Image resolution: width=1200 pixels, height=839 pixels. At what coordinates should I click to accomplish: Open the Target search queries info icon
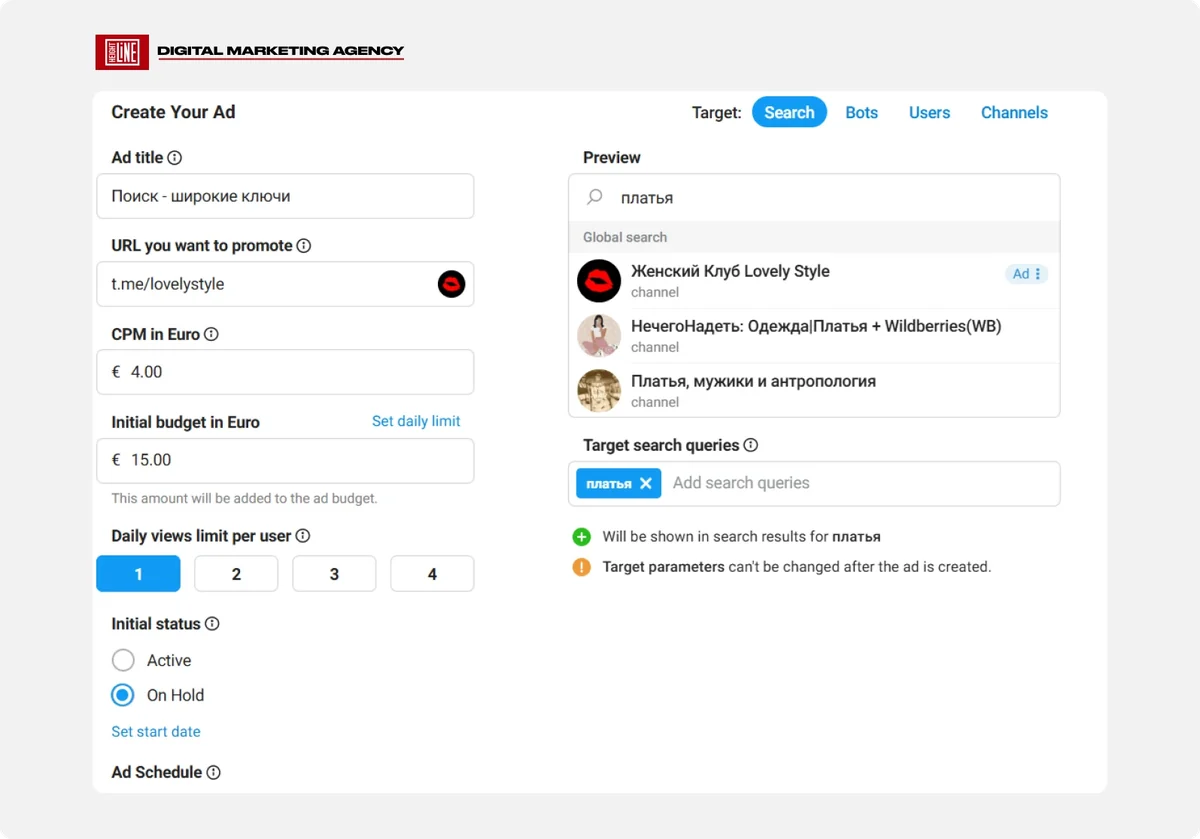(x=751, y=446)
